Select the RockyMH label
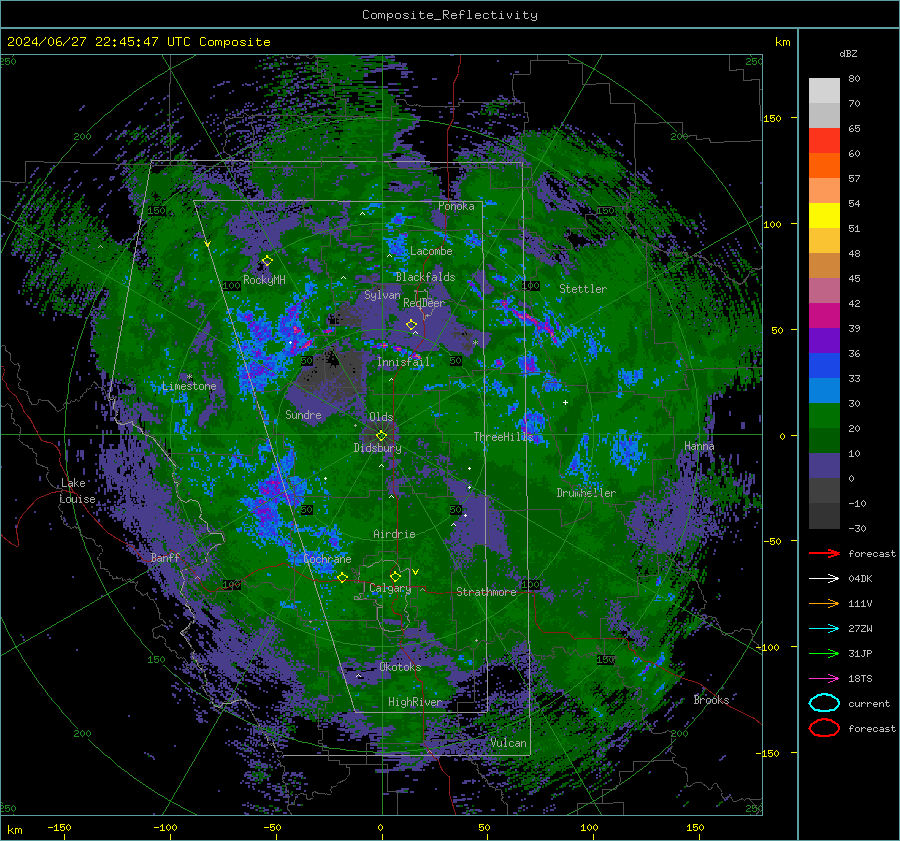900x841 pixels. (264, 280)
